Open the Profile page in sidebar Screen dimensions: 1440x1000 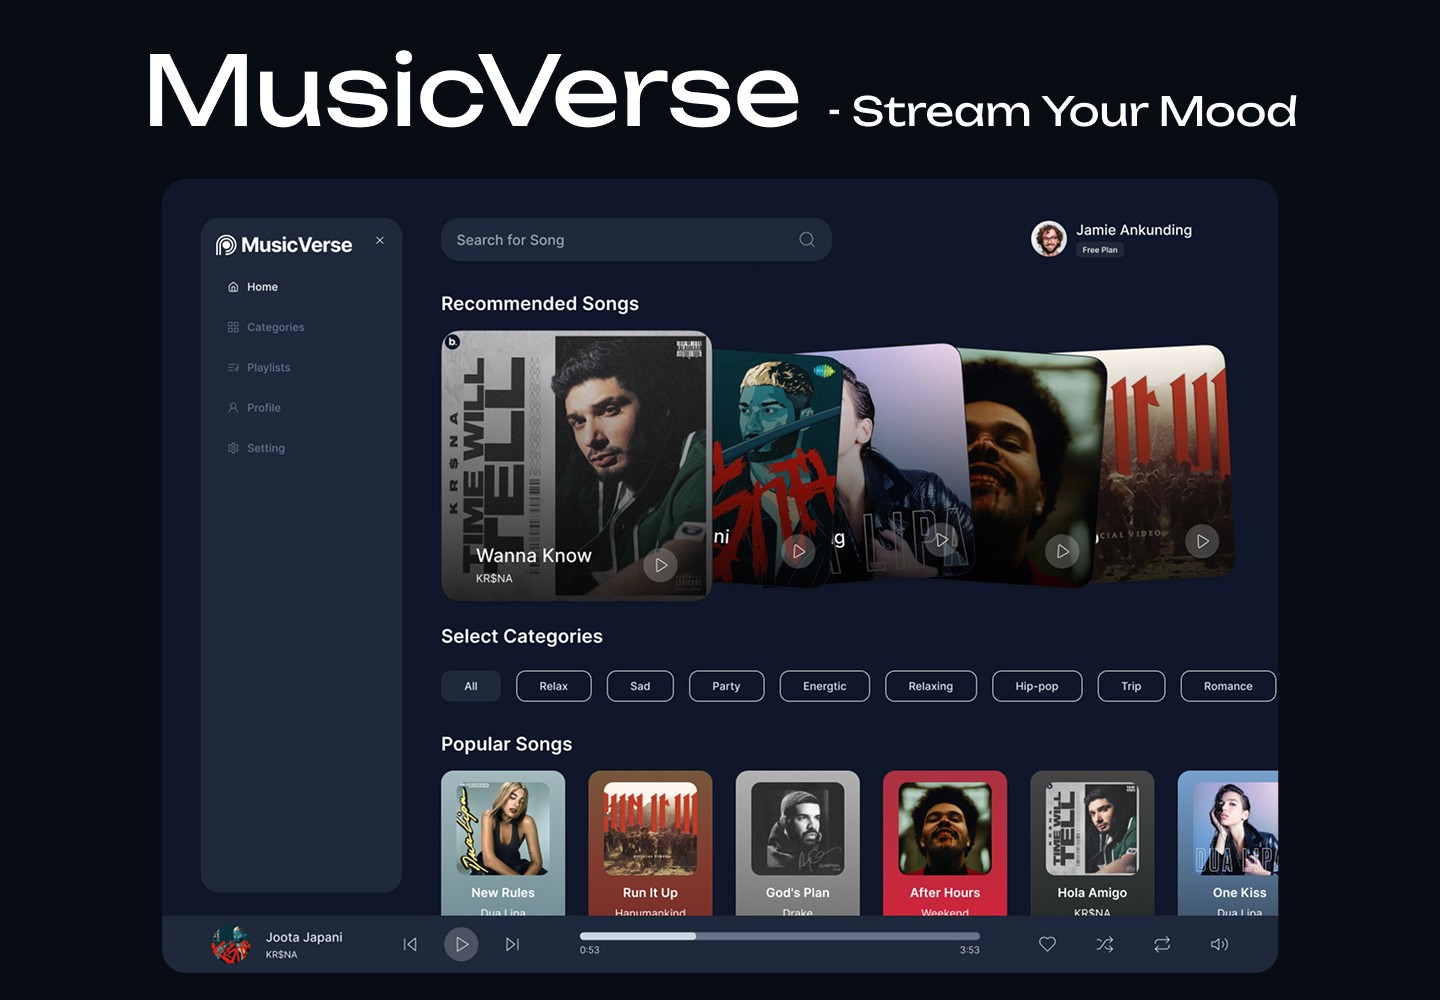[x=254, y=407]
